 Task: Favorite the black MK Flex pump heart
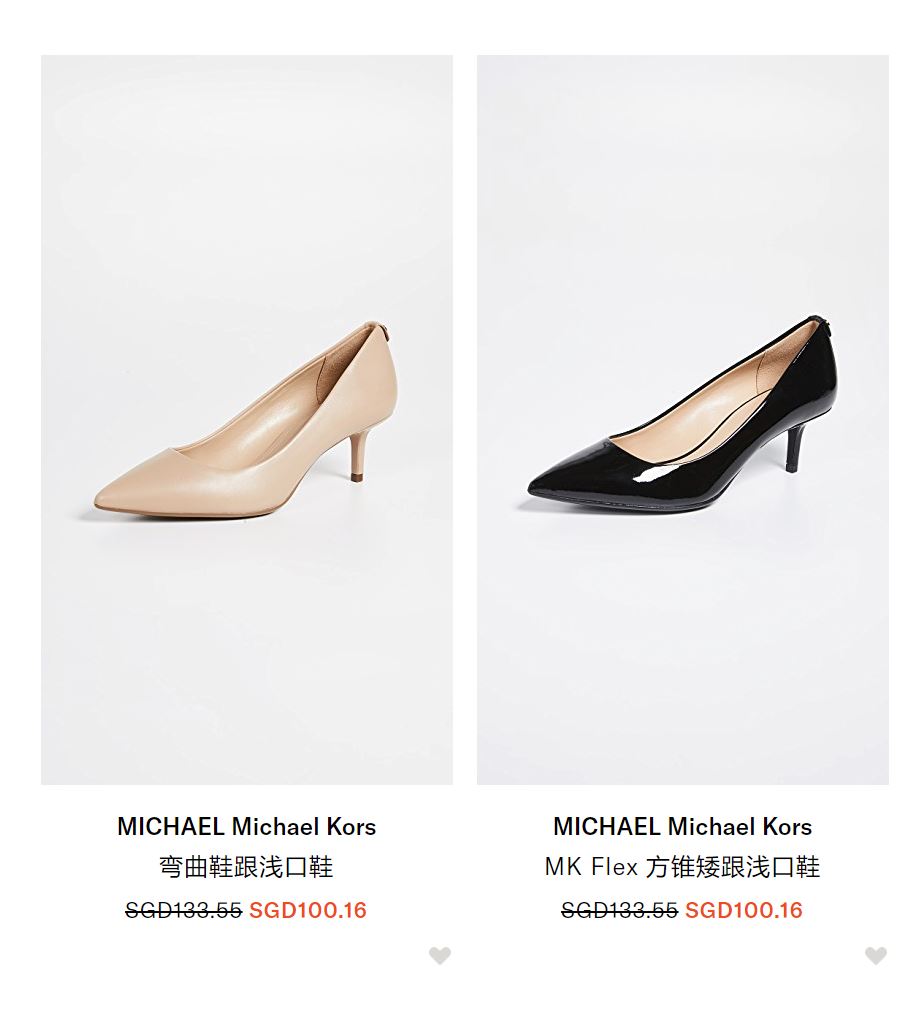tap(876, 955)
